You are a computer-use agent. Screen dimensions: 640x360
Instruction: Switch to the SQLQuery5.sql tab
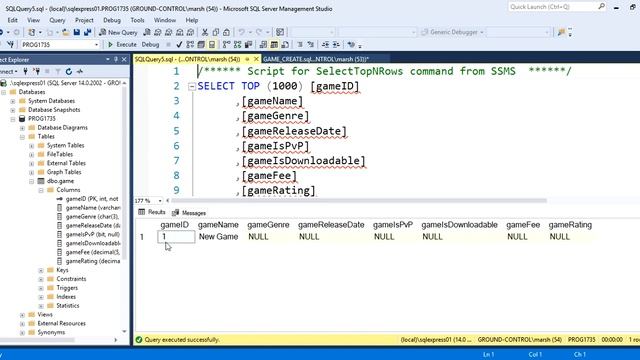click(187, 59)
